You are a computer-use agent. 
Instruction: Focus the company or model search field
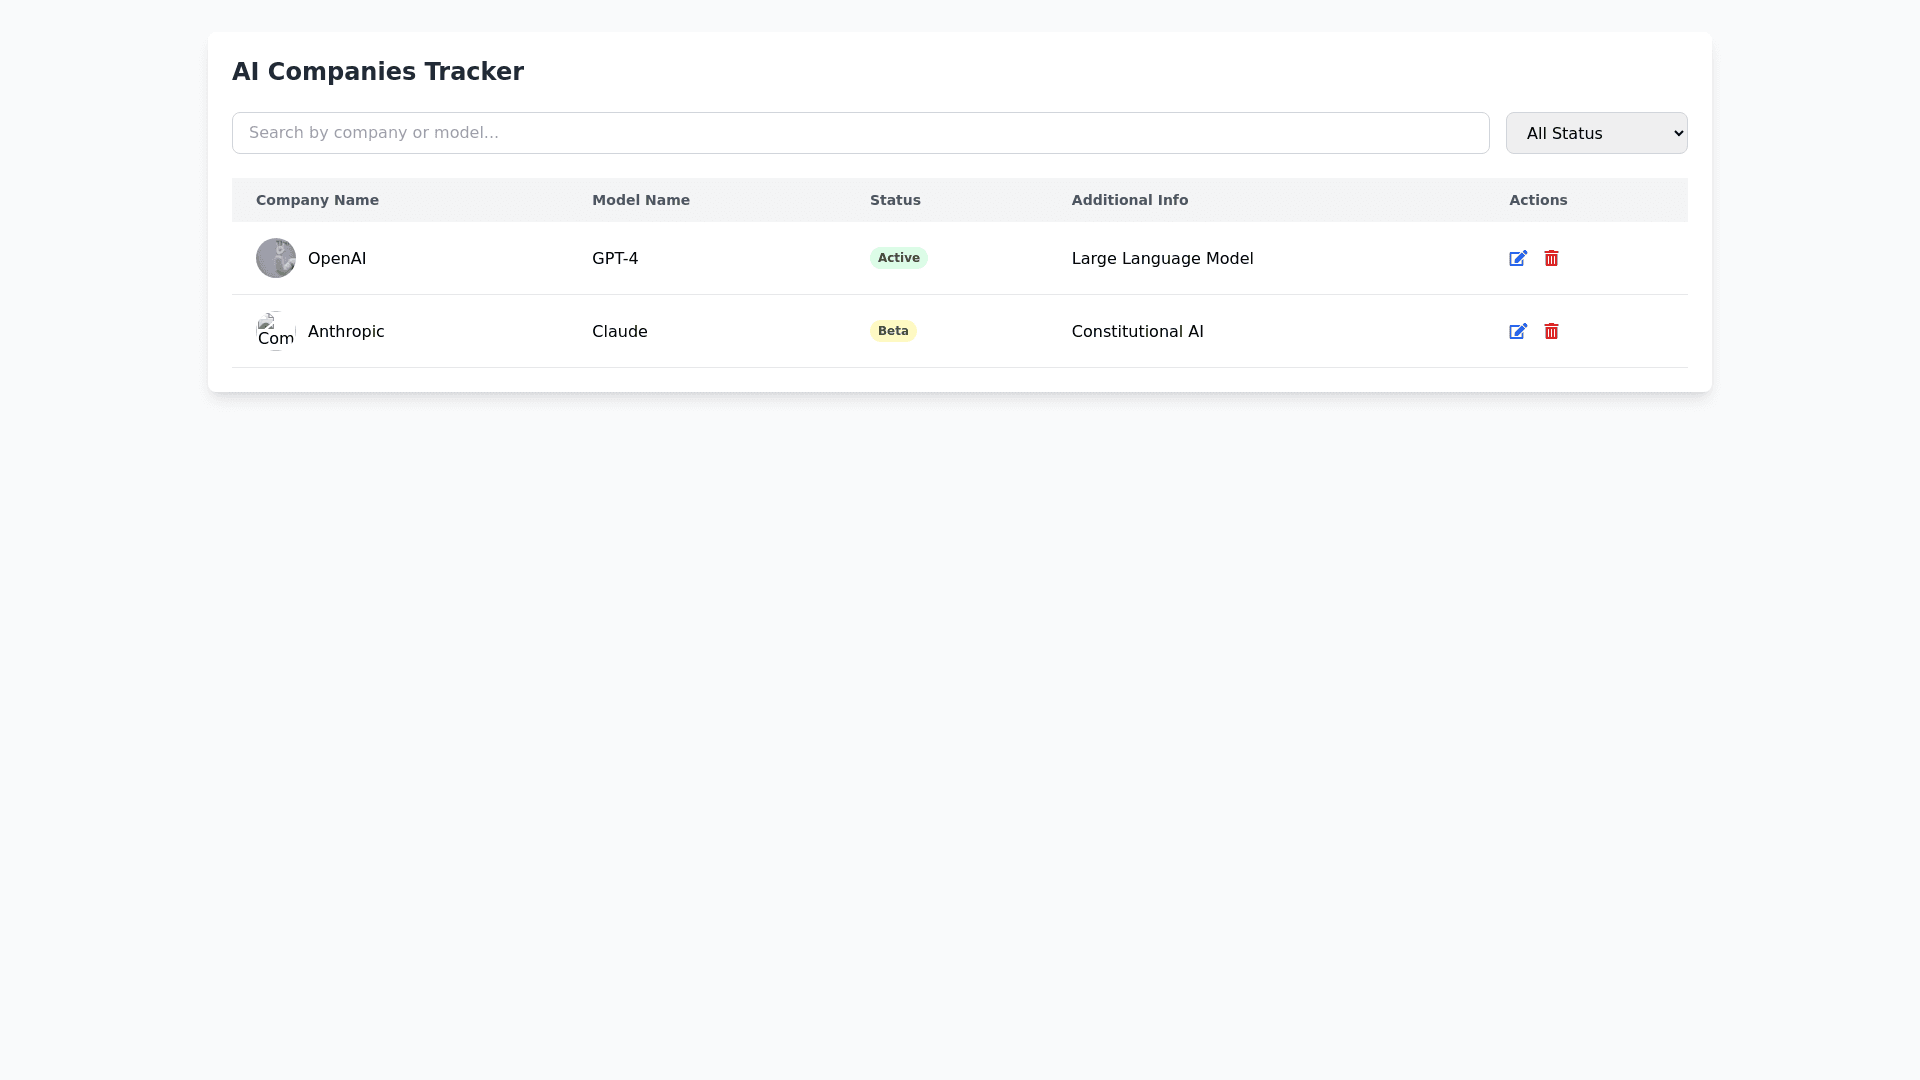(x=860, y=133)
